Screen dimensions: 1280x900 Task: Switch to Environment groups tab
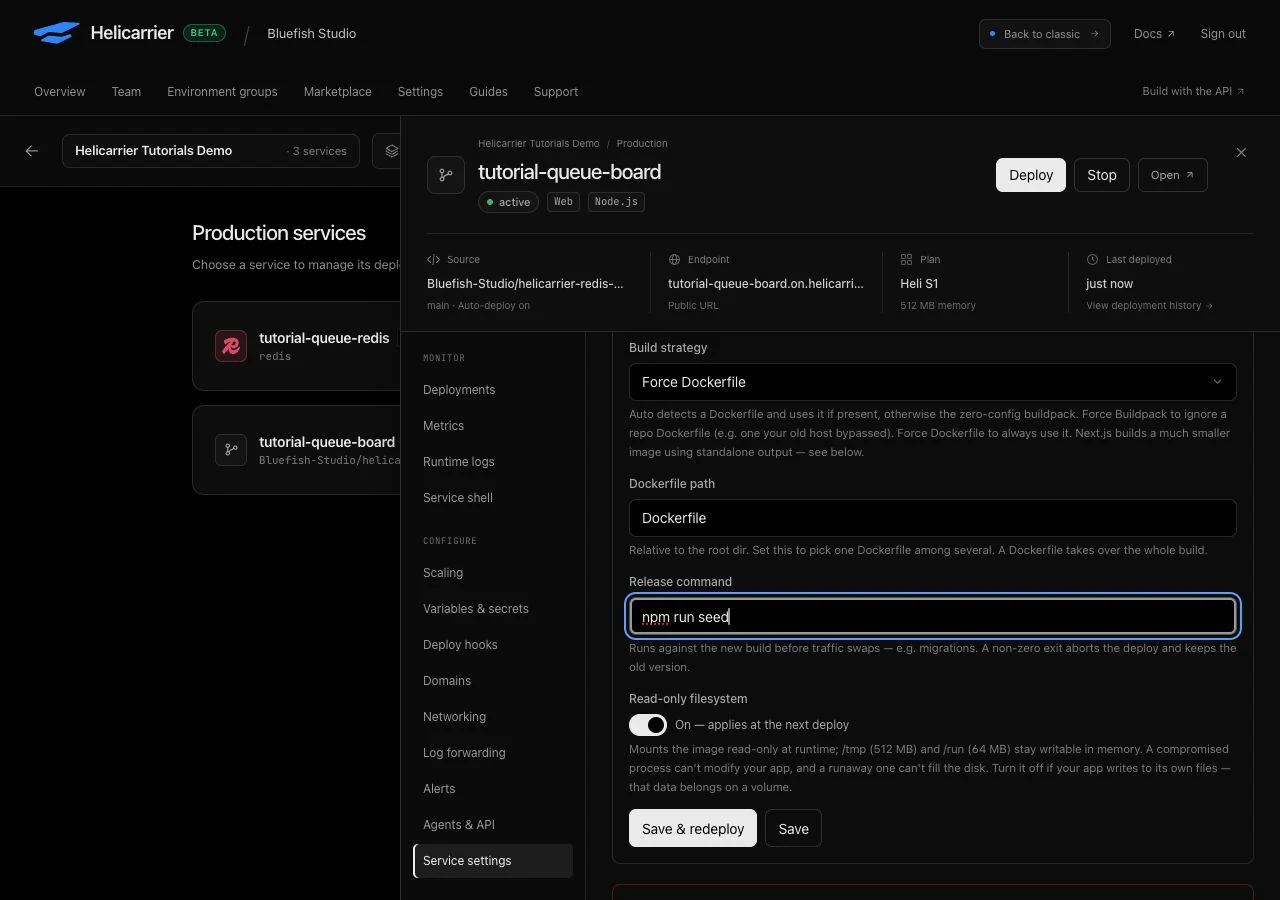[x=222, y=91]
